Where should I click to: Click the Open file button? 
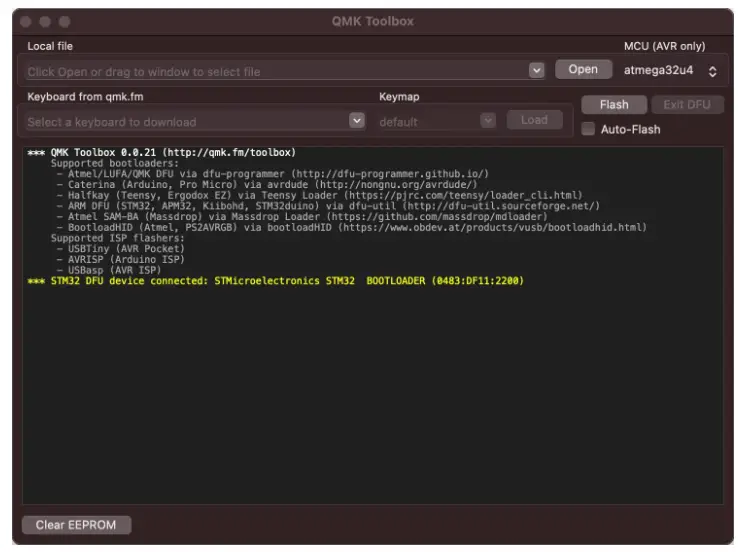pyautogui.click(x=583, y=70)
